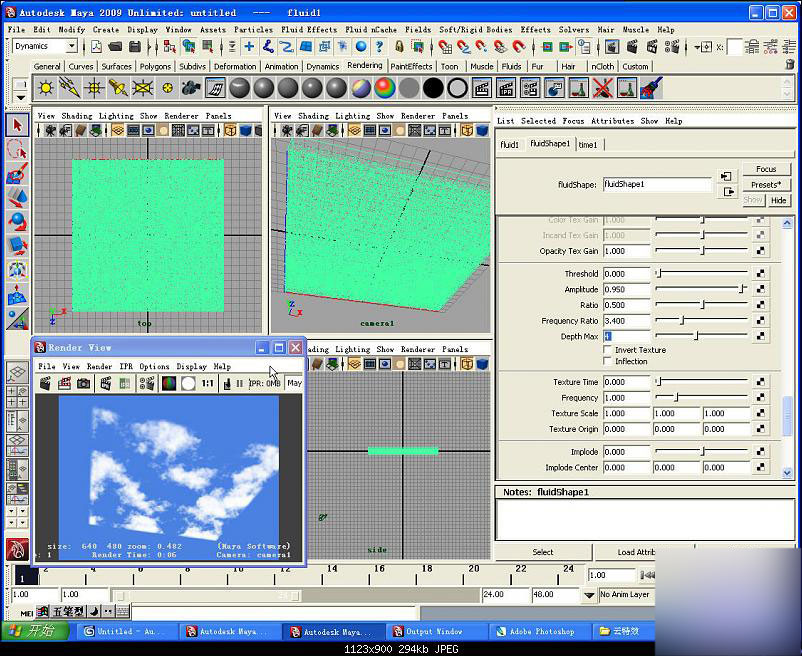
Task: Click the map button next to Amplitude
Action: [761, 289]
